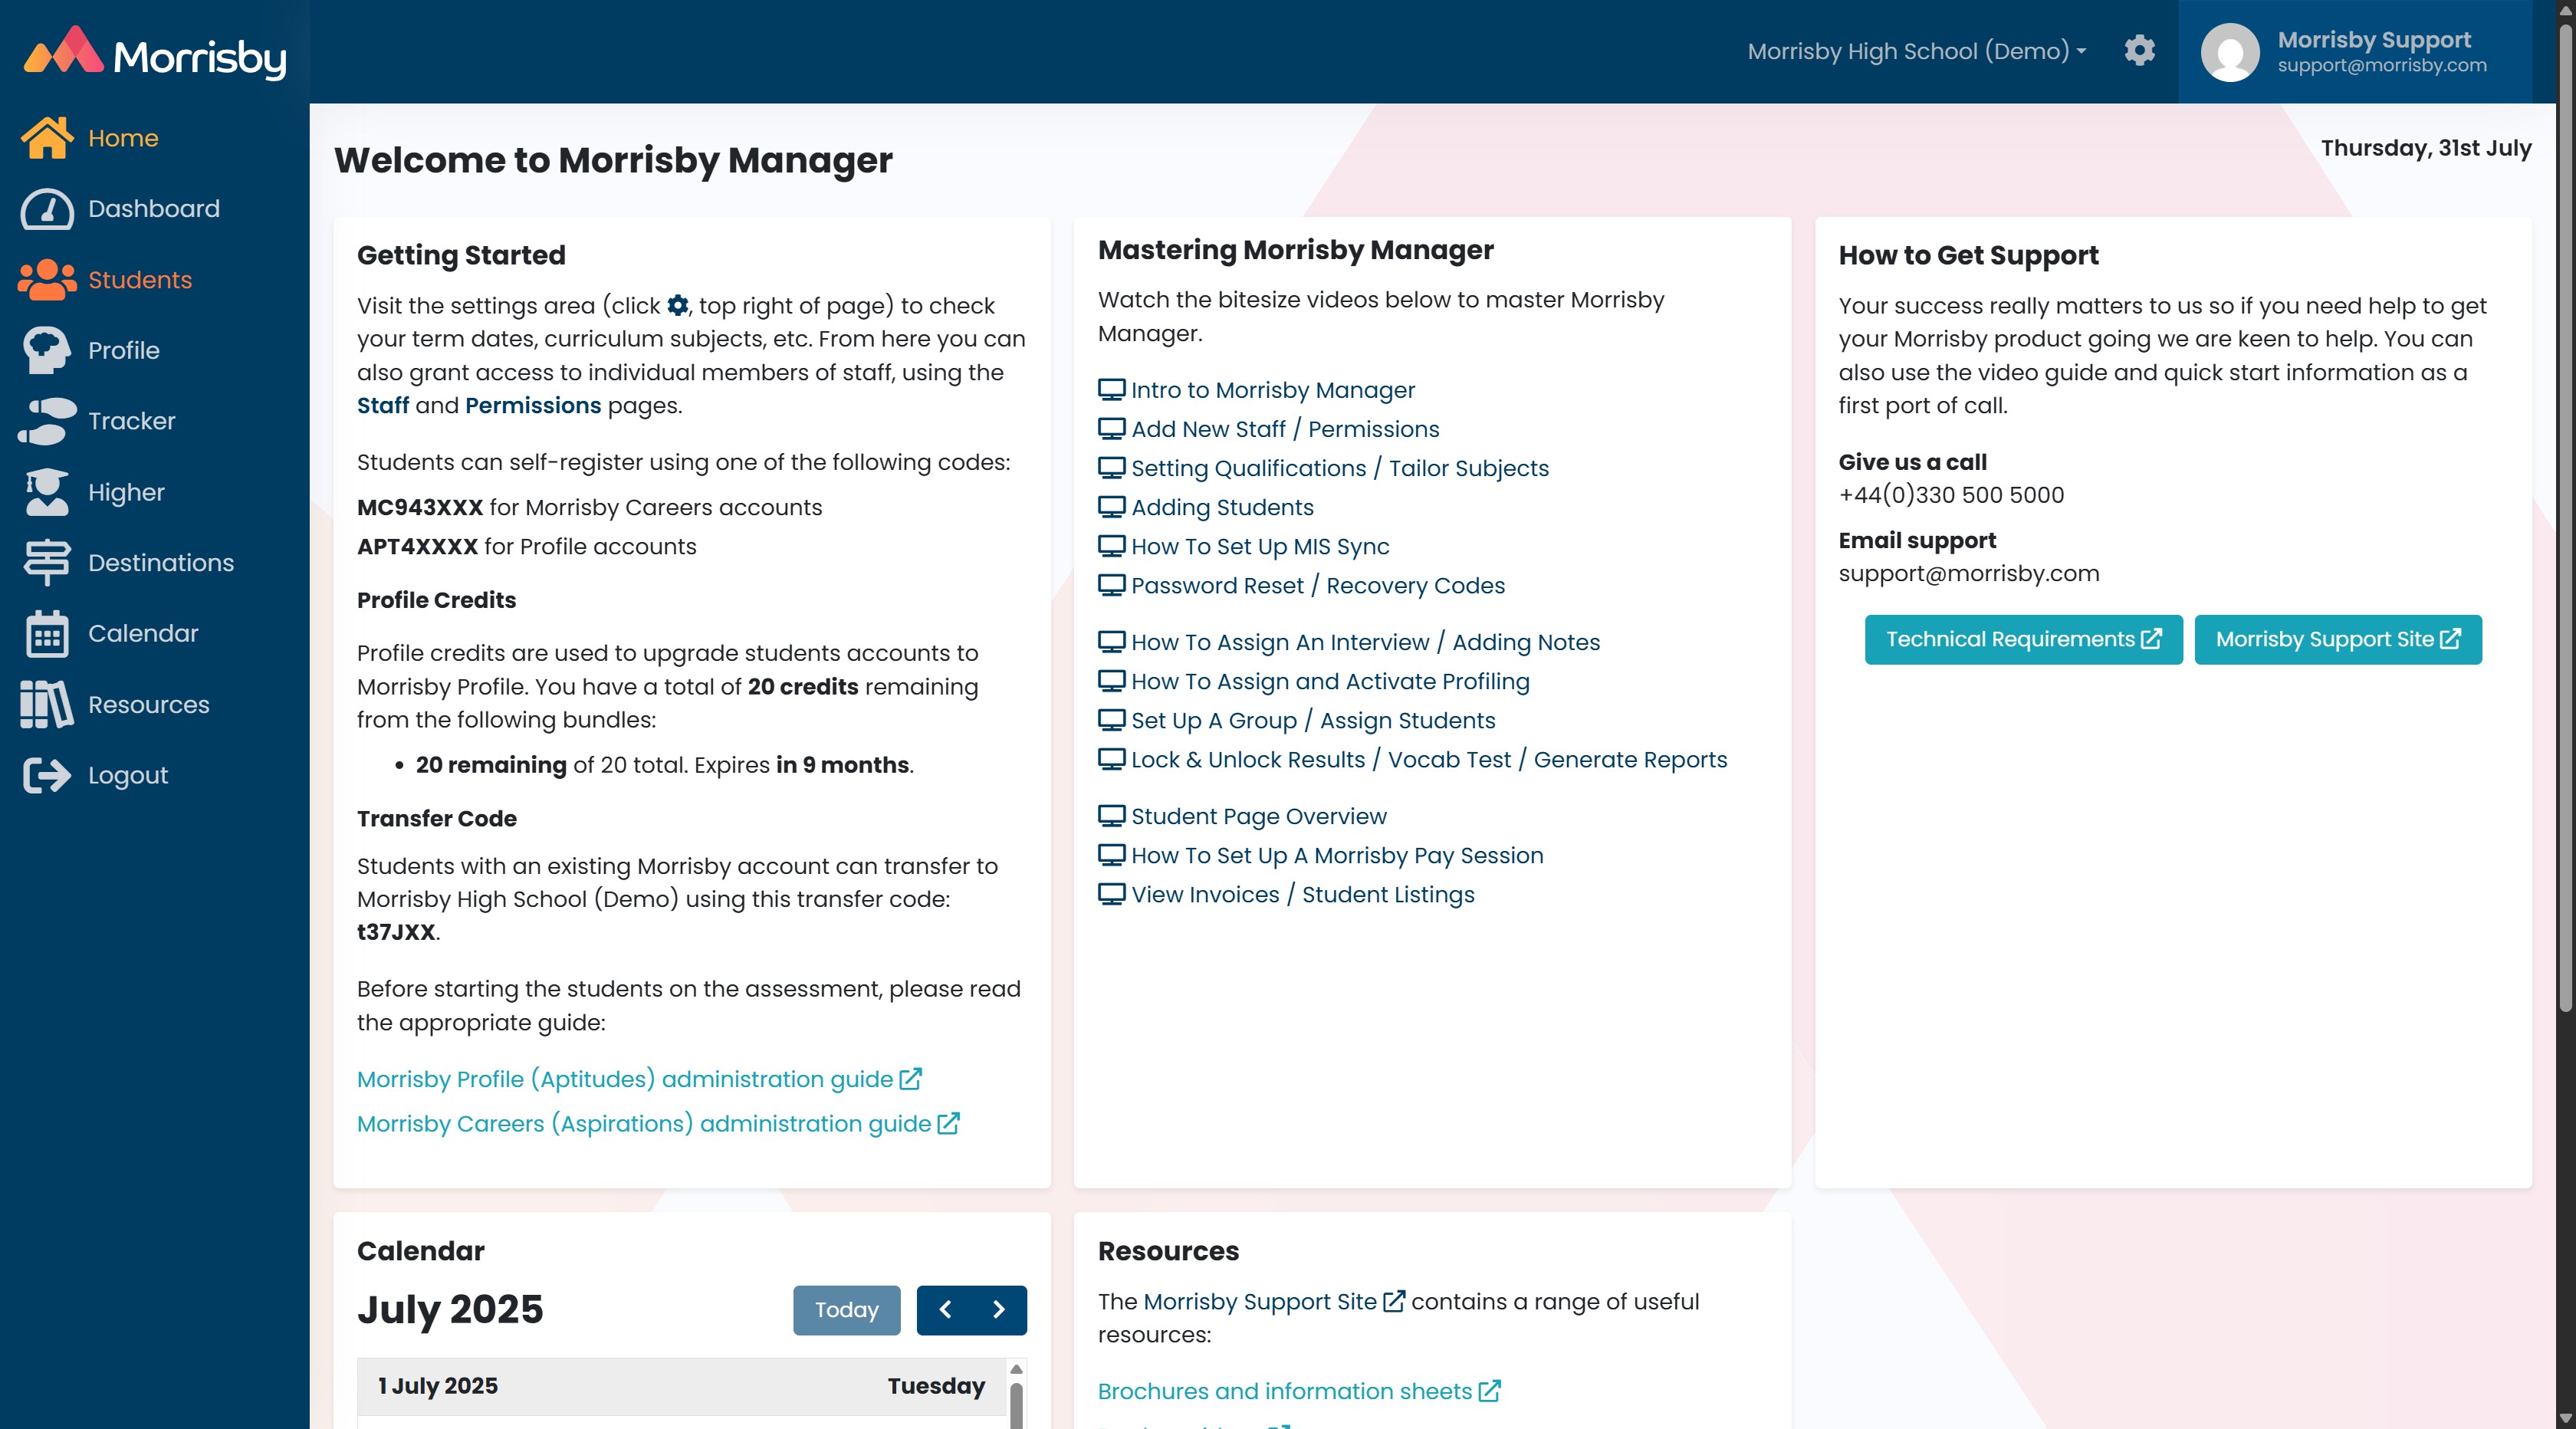Click the Thursday, 31st July date text

tap(2426, 148)
